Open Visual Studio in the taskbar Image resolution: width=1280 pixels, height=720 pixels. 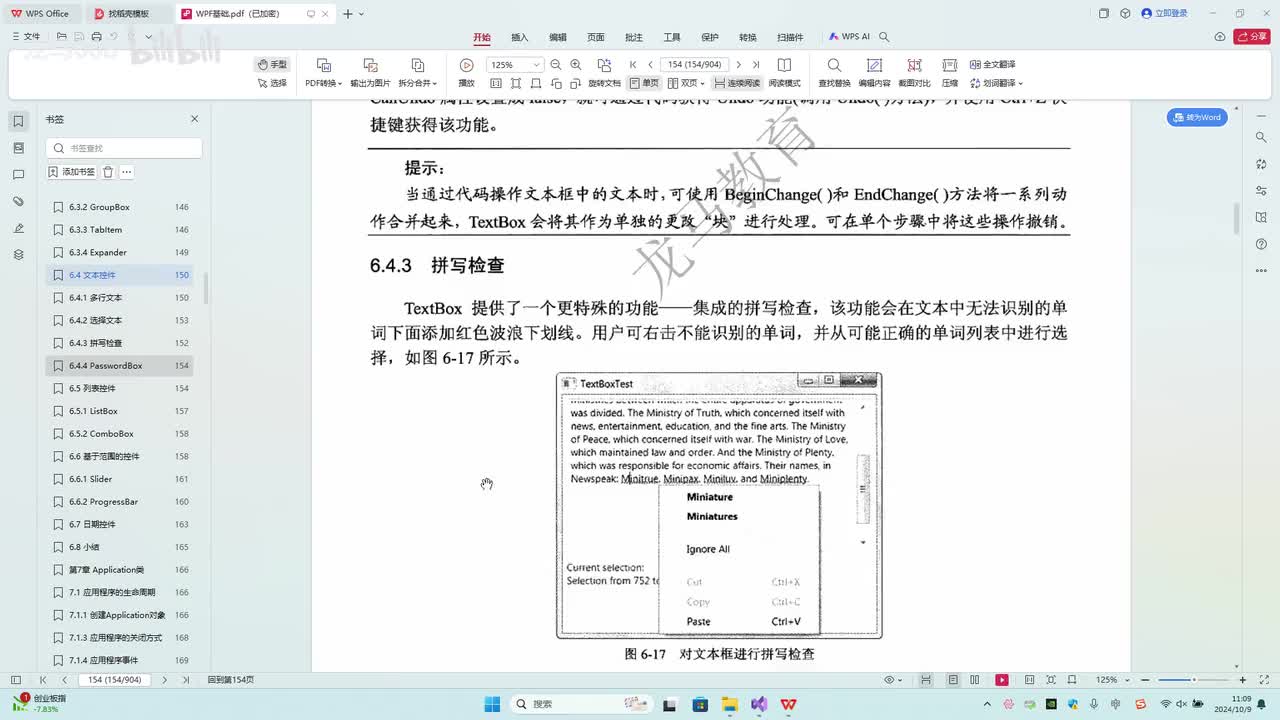point(759,704)
